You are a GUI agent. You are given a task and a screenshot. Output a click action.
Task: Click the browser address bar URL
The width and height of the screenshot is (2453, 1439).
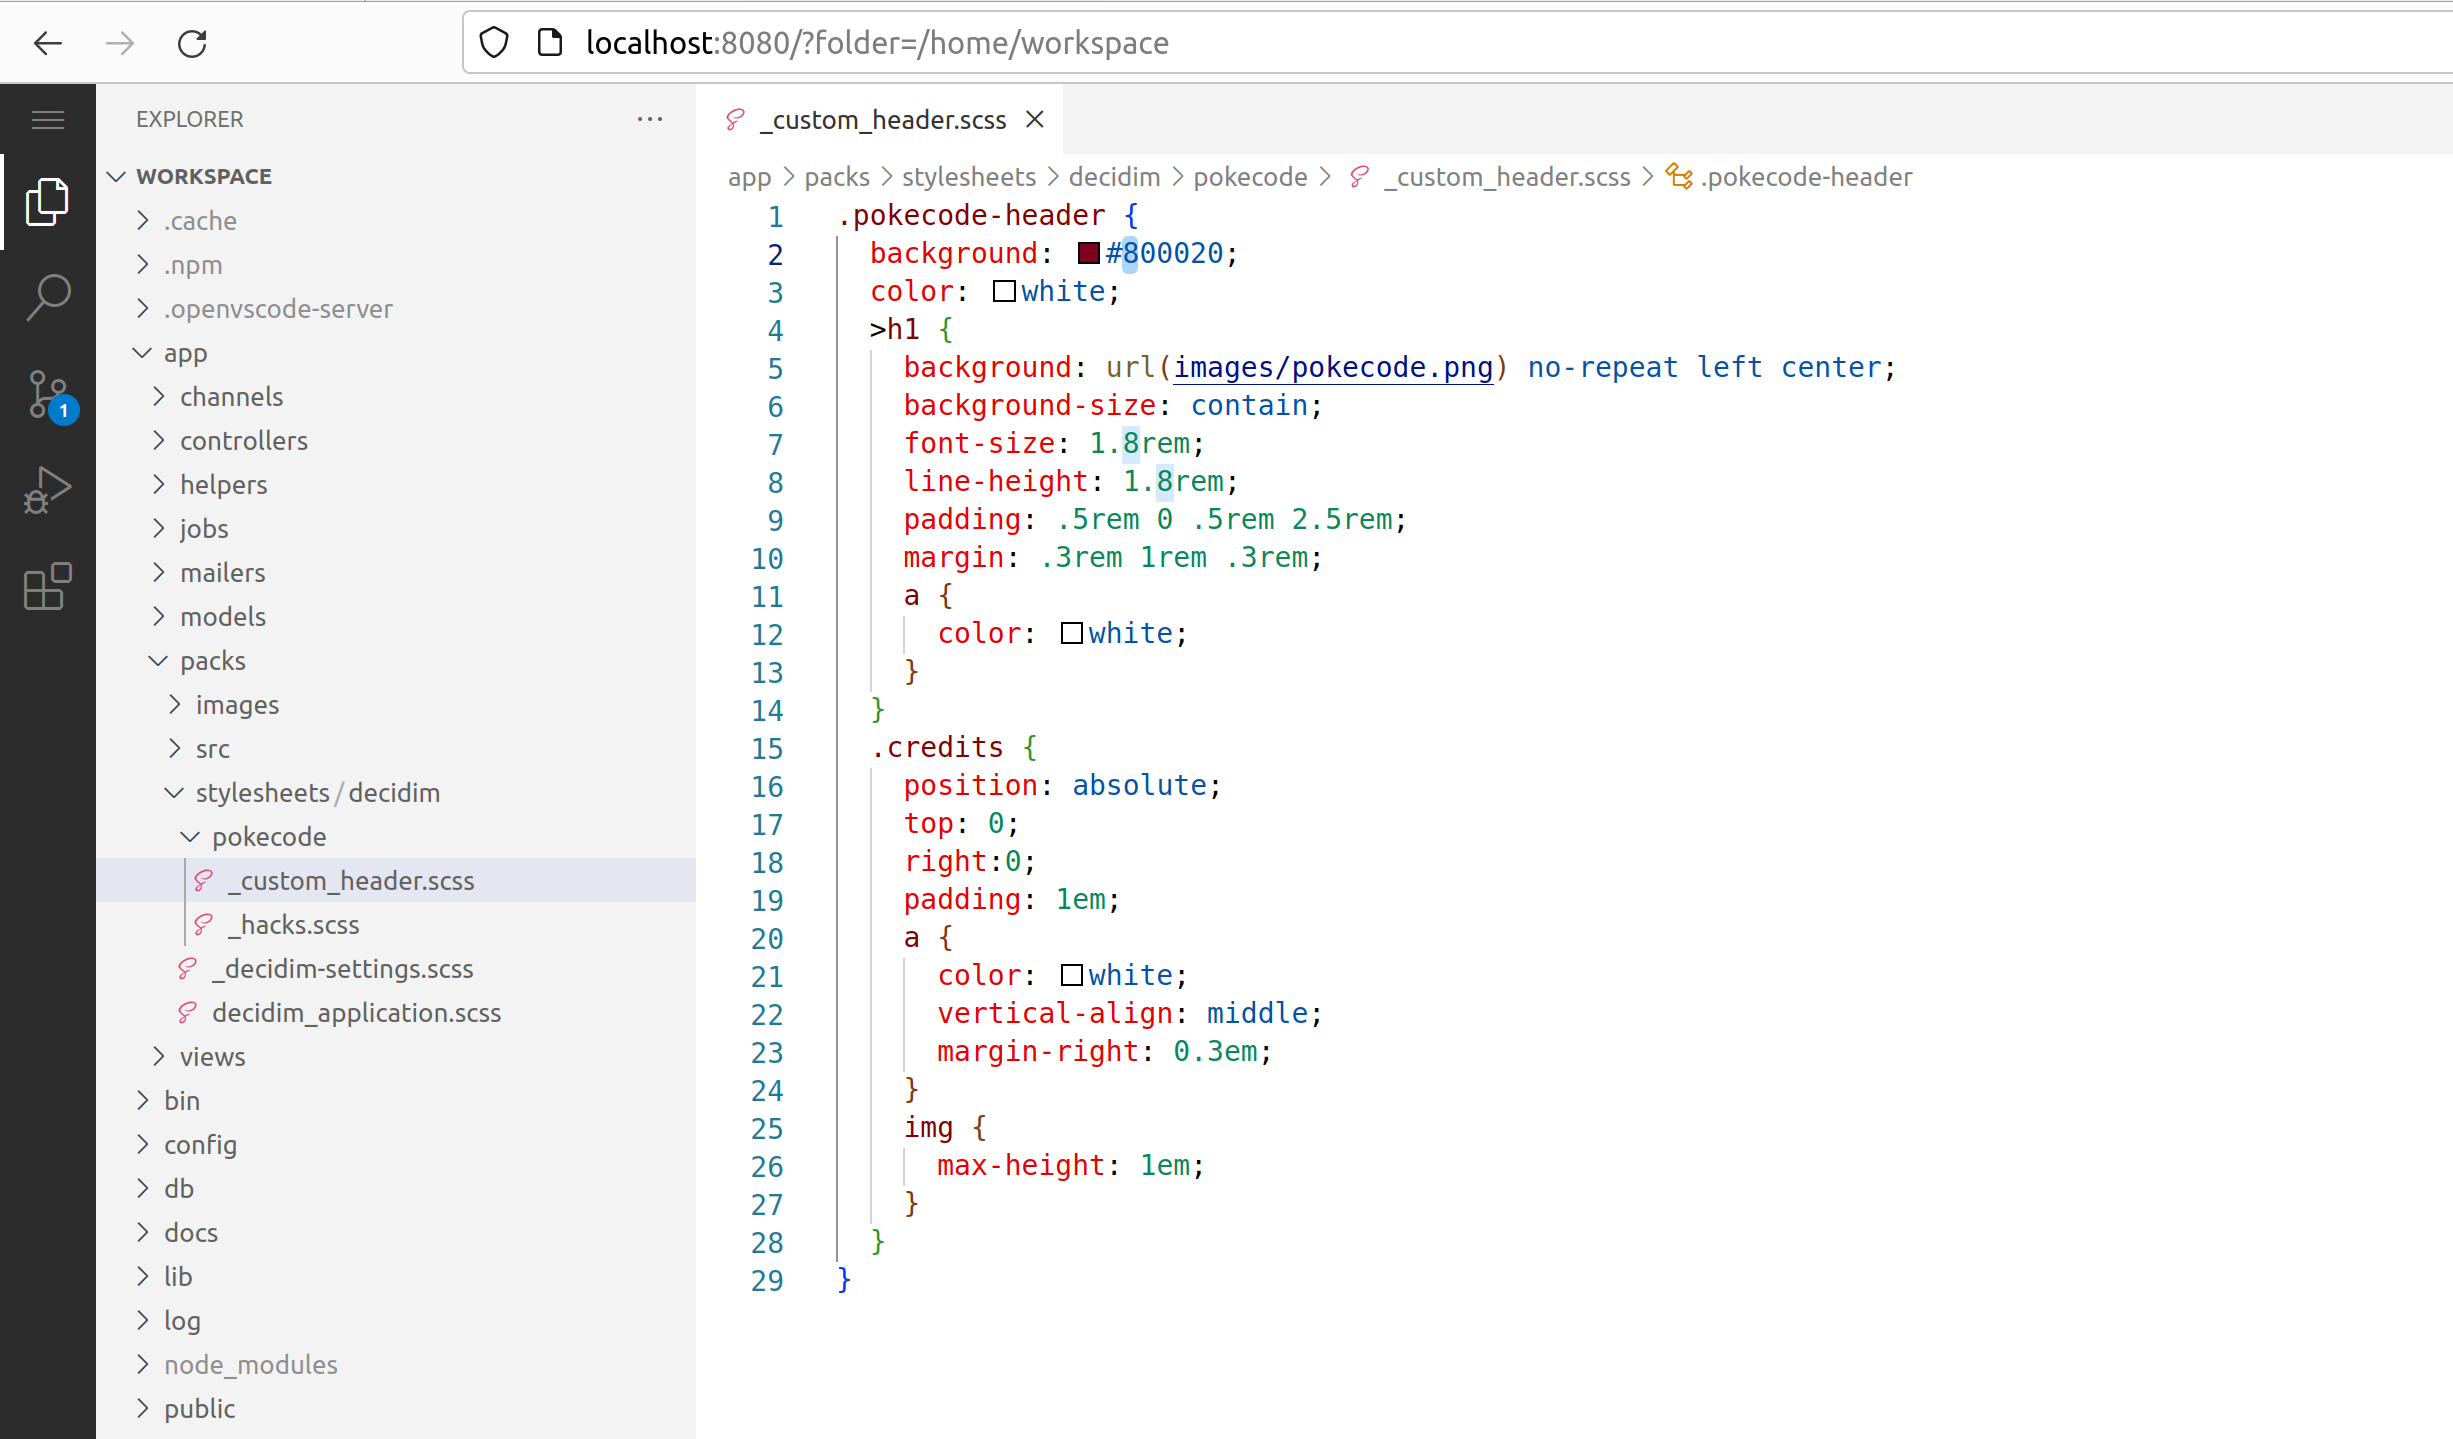pyautogui.click(x=876, y=44)
